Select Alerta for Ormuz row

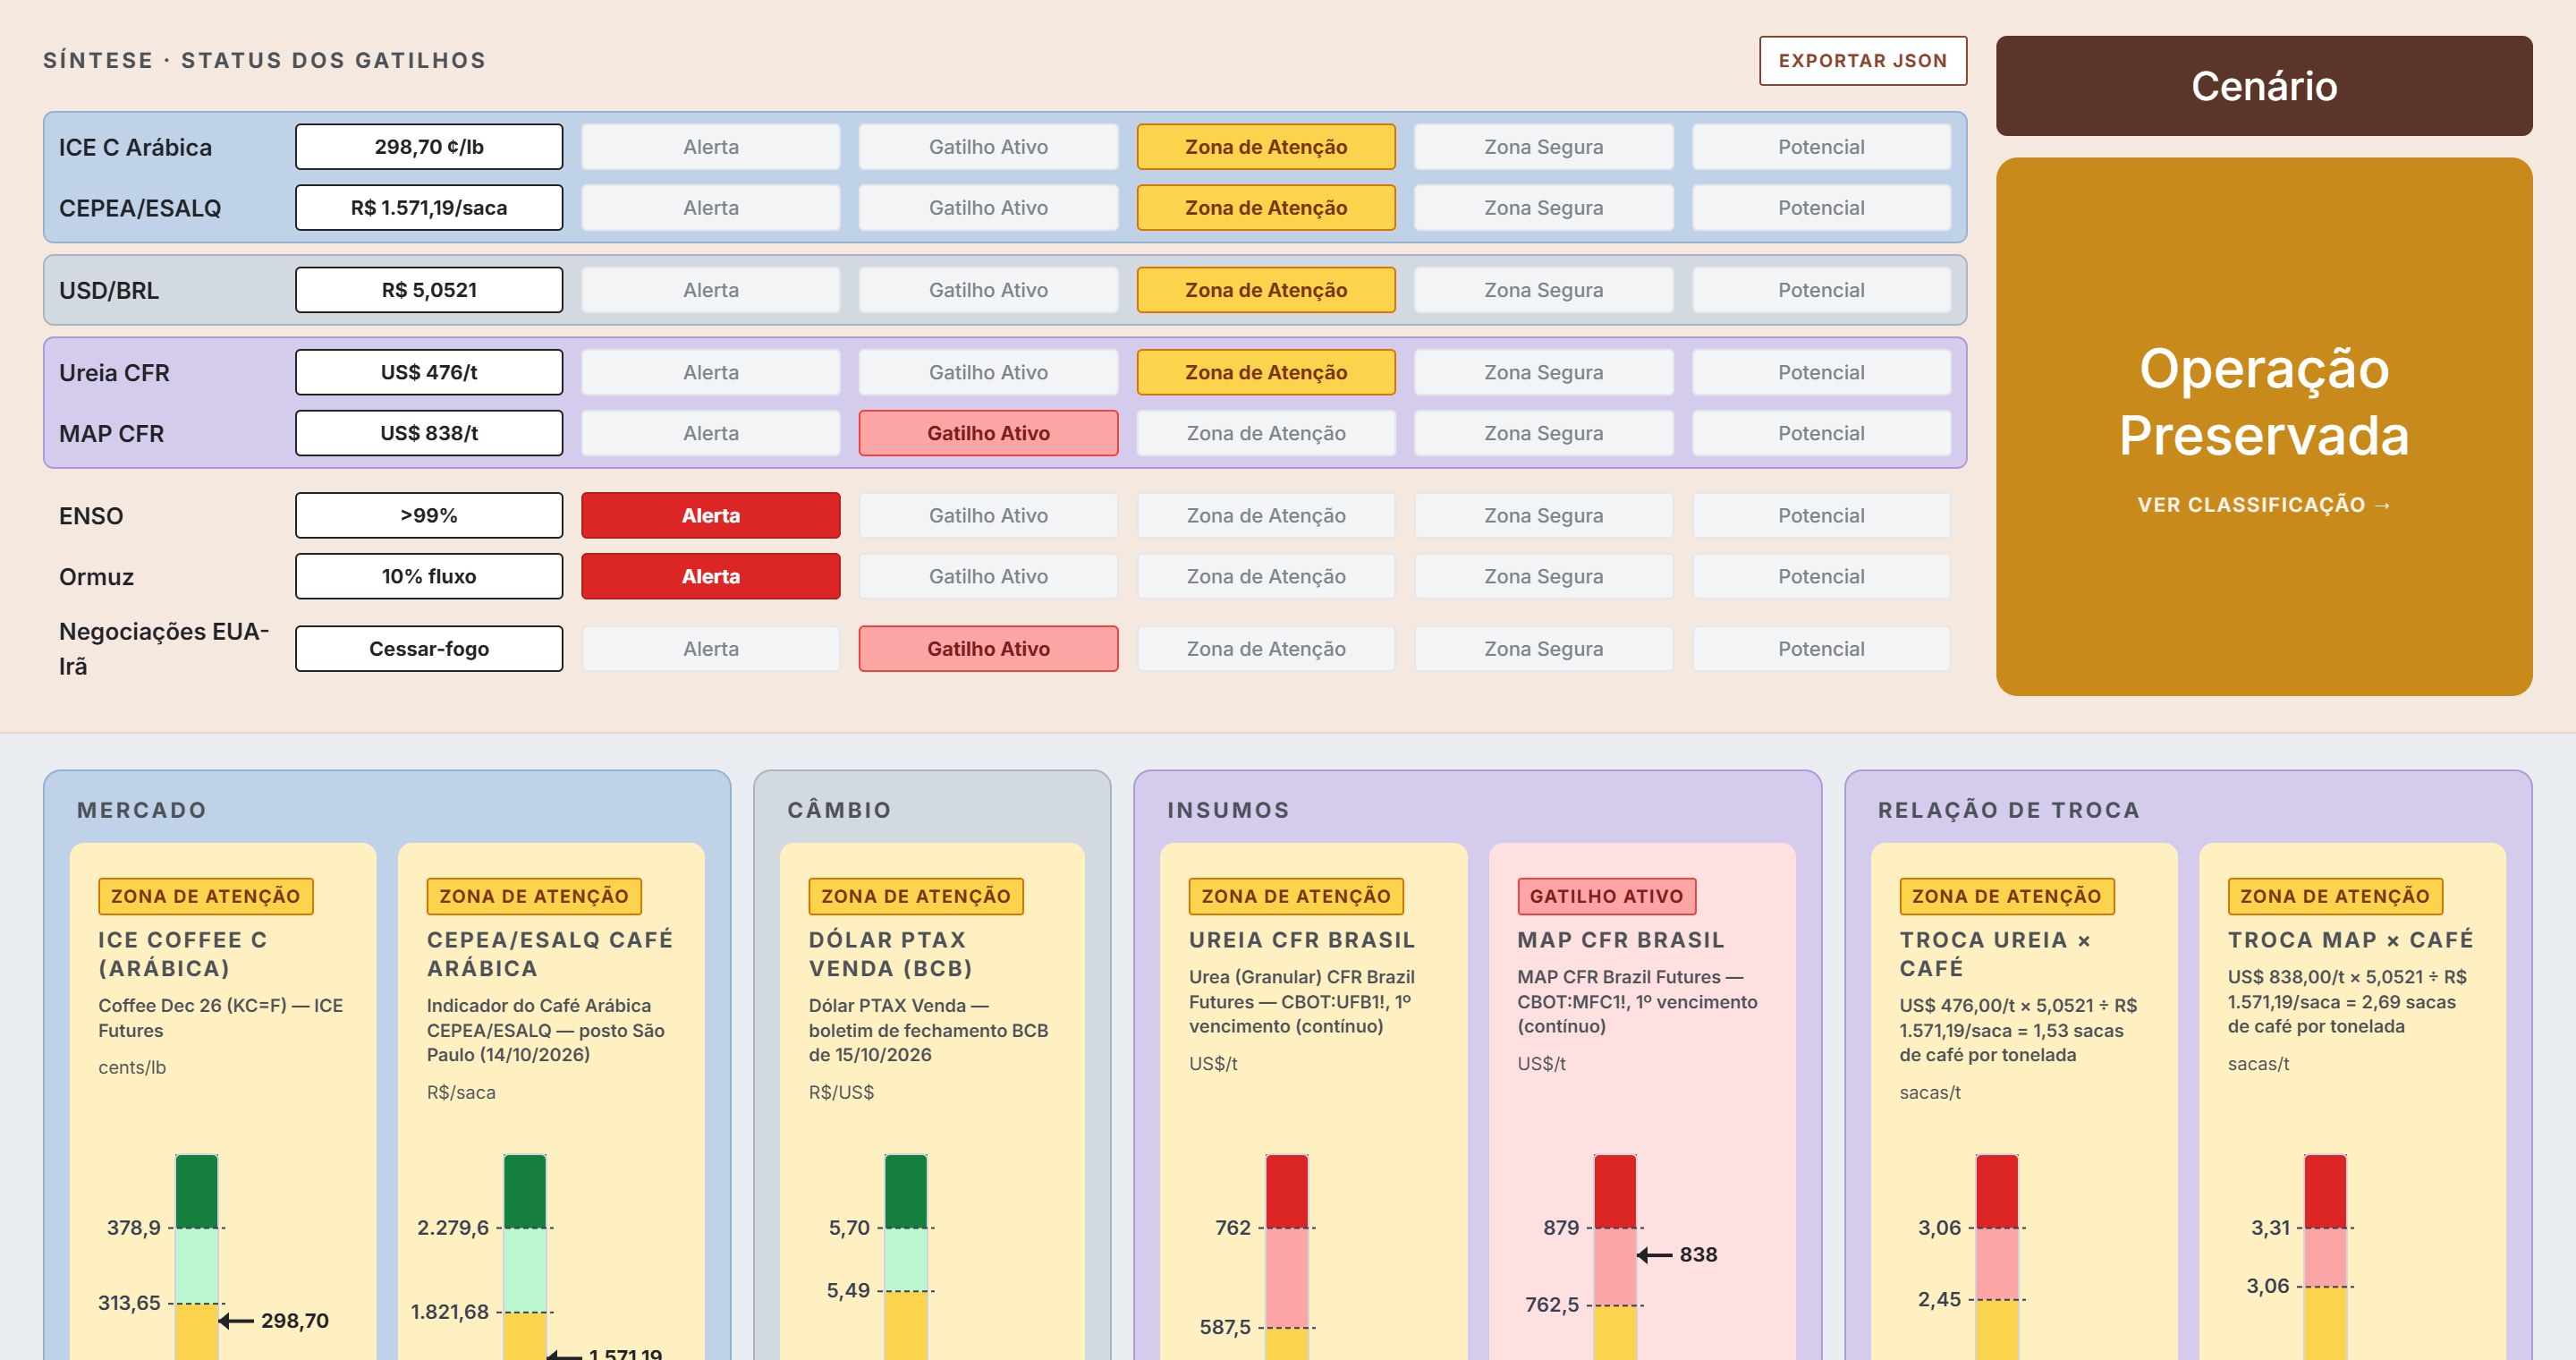pyautogui.click(x=711, y=577)
